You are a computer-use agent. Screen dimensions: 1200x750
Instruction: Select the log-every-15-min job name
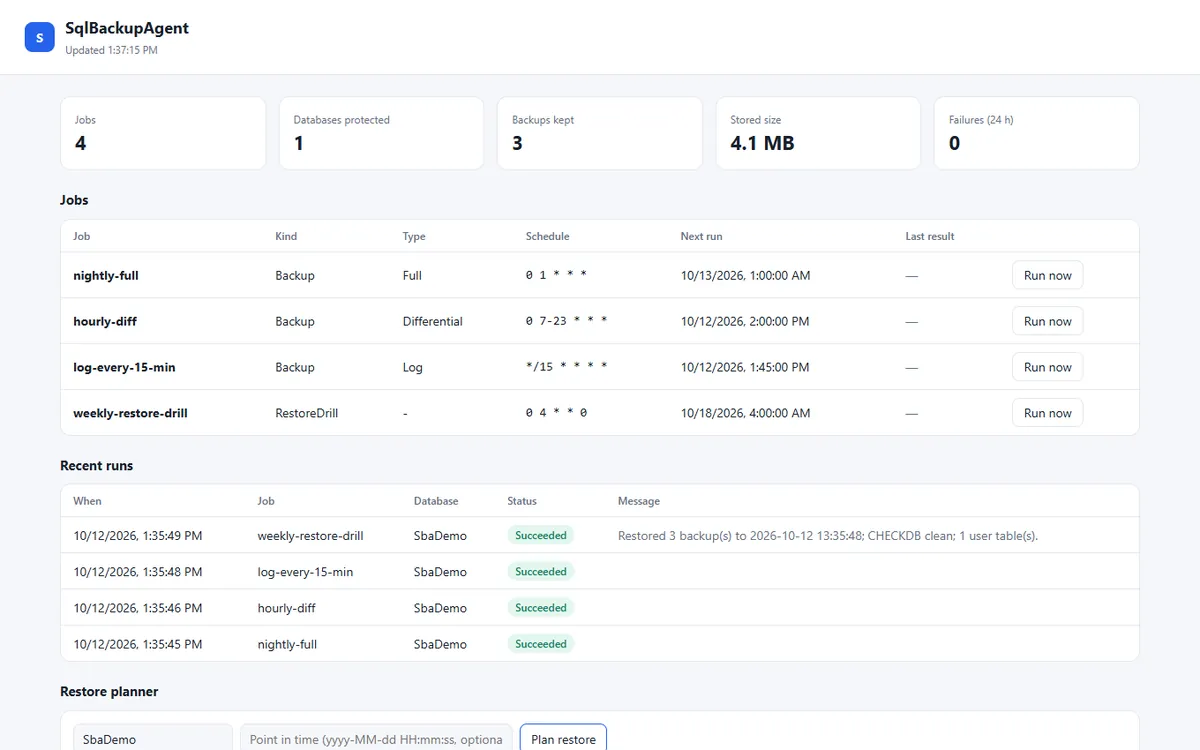(x=124, y=367)
